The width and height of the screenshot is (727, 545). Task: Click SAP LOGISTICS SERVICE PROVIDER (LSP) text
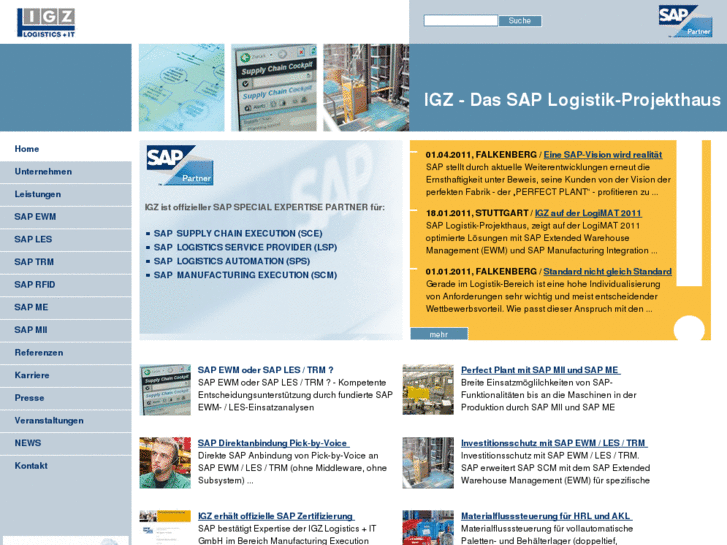click(245, 248)
